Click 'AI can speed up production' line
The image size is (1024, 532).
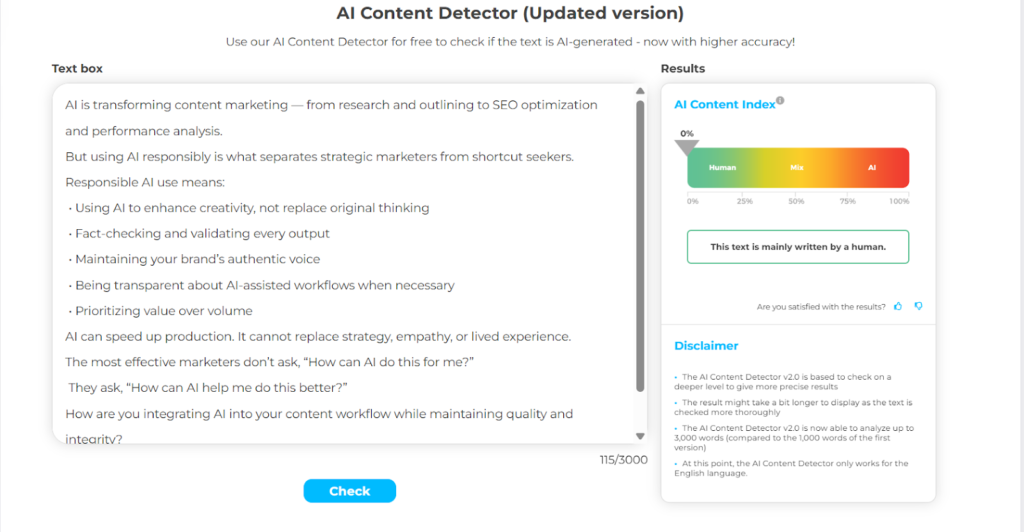pos(318,337)
